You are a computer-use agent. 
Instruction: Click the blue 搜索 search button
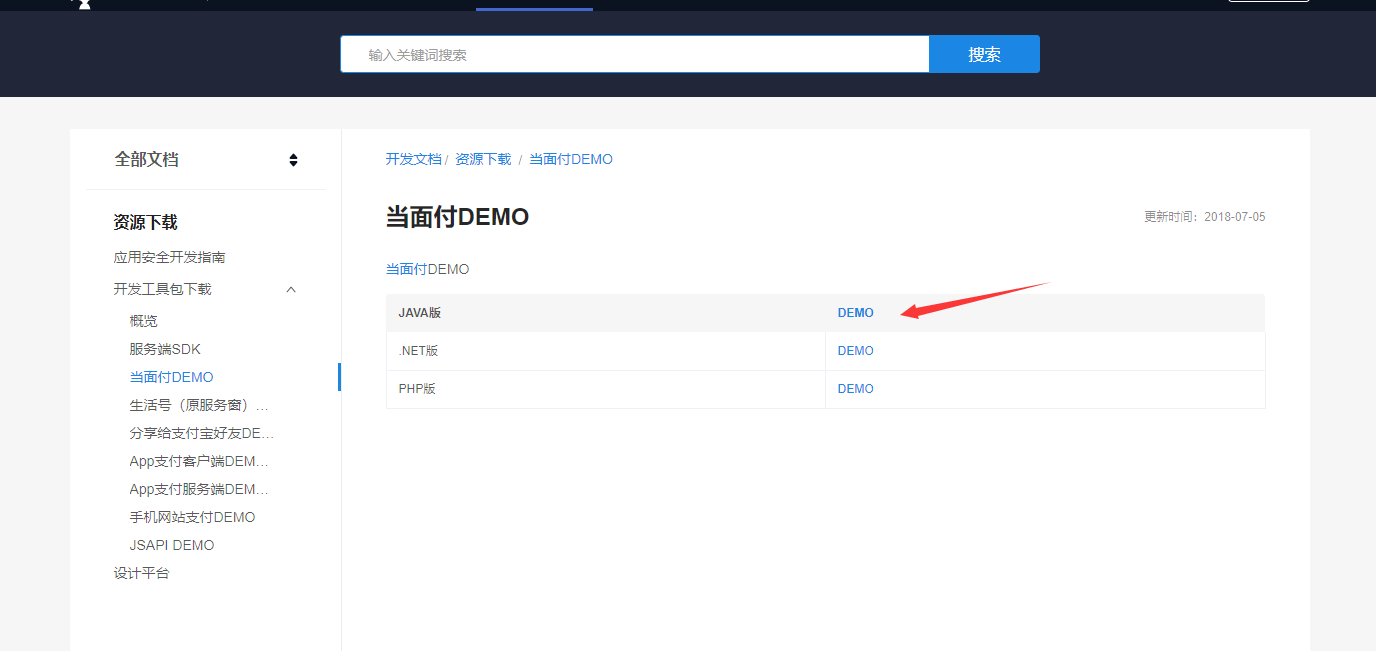tap(984, 54)
